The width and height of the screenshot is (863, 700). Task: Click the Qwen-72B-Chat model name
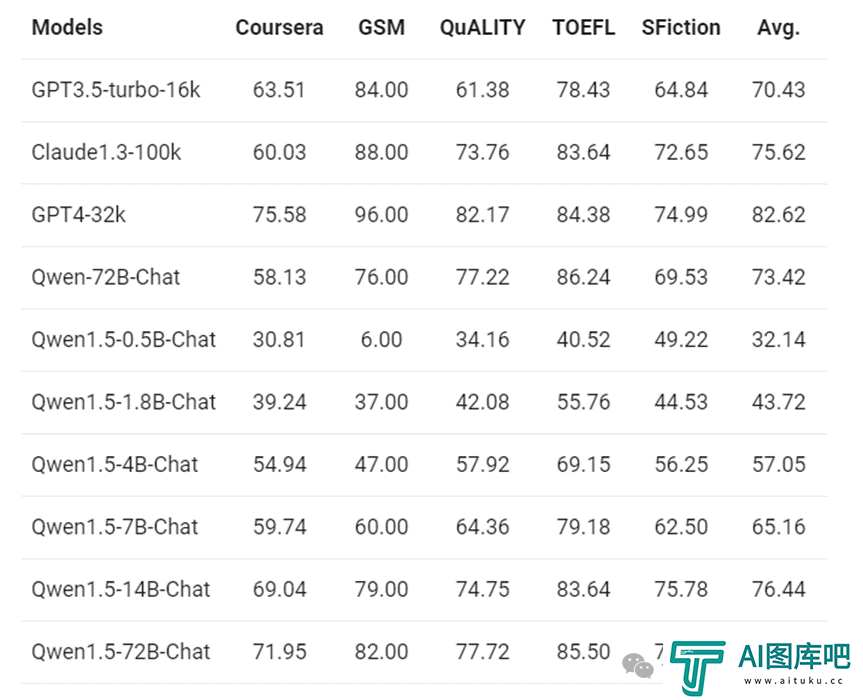[x=106, y=277]
